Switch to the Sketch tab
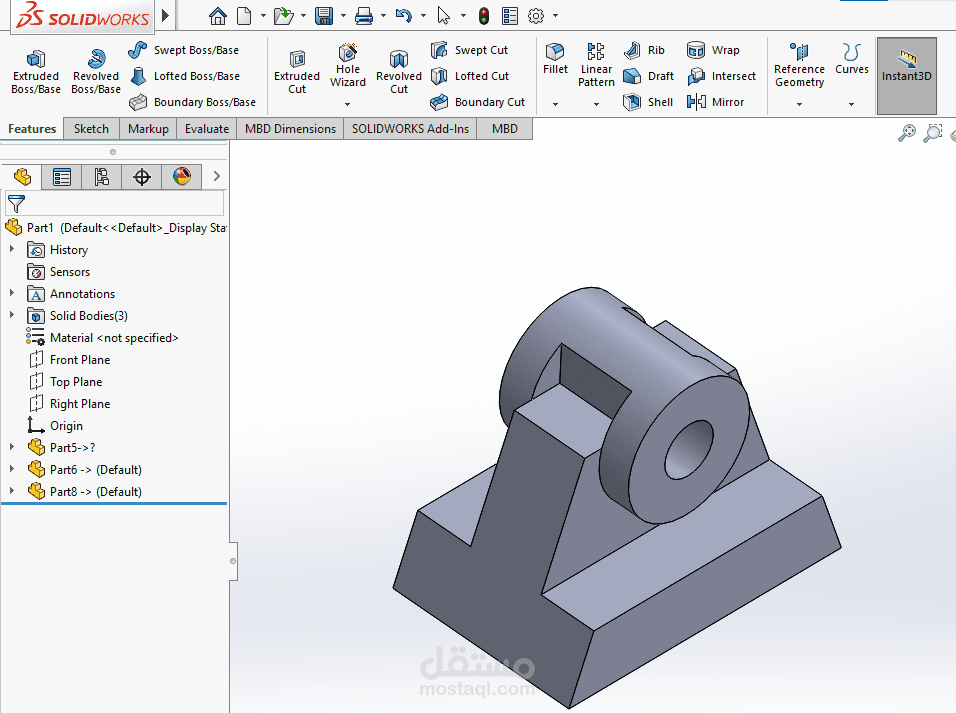 point(91,129)
